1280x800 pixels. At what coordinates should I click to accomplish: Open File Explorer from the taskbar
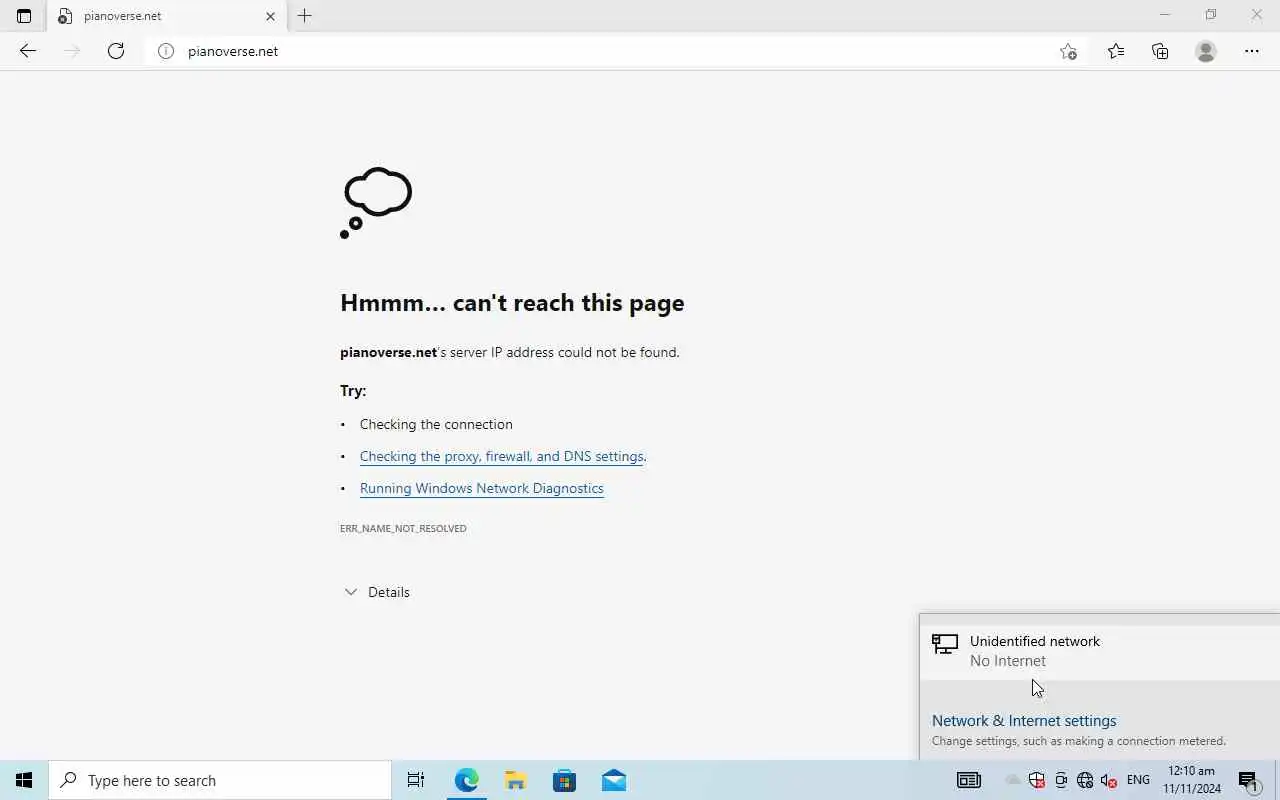click(x=515, y=780)
